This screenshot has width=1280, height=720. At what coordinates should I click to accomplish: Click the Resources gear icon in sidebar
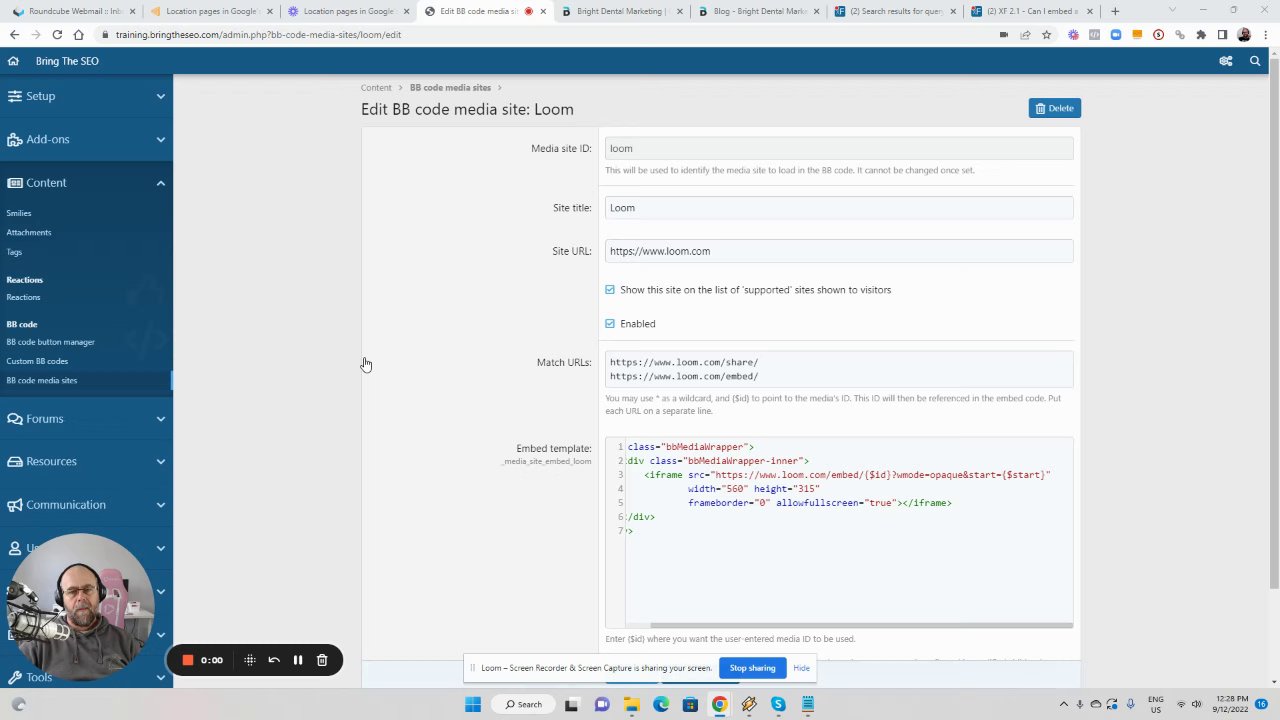[15, 461]
